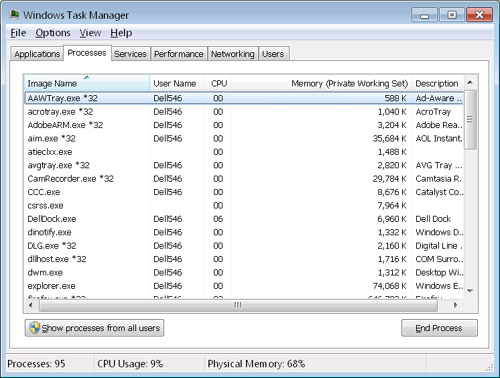Maximize the Task Manager window
Viewport: 500px width, 378px height.
click(452, 15)
